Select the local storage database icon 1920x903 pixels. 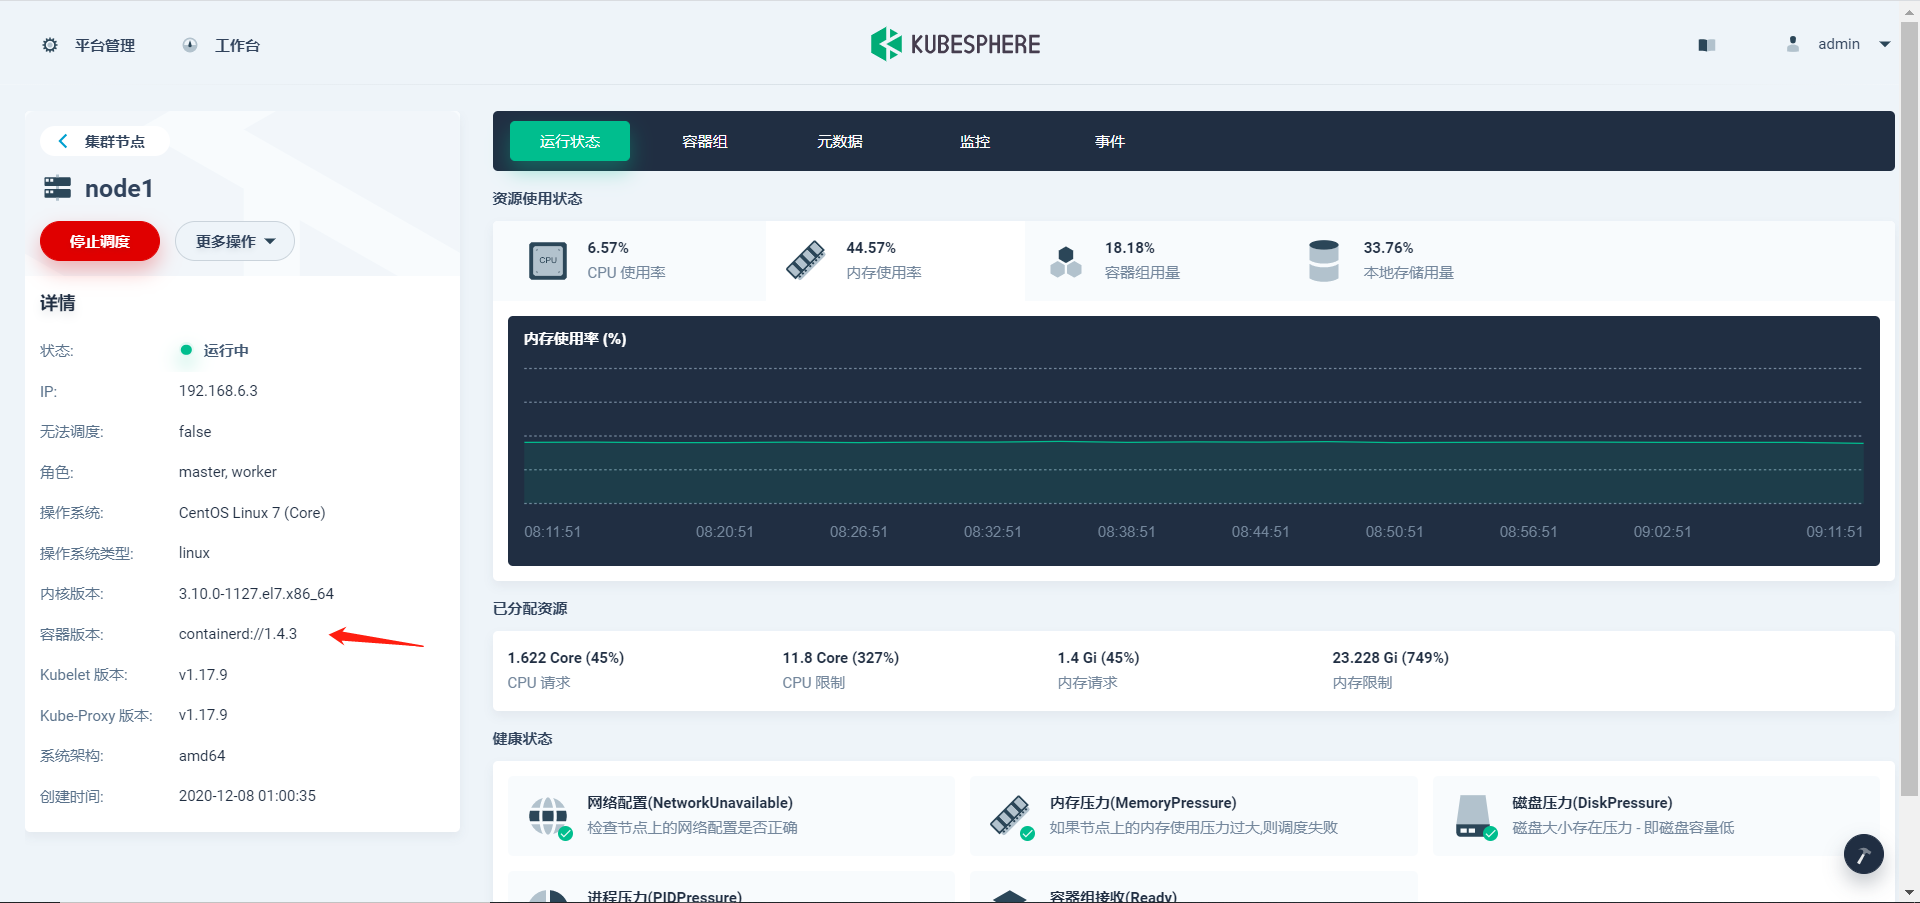1324,261
